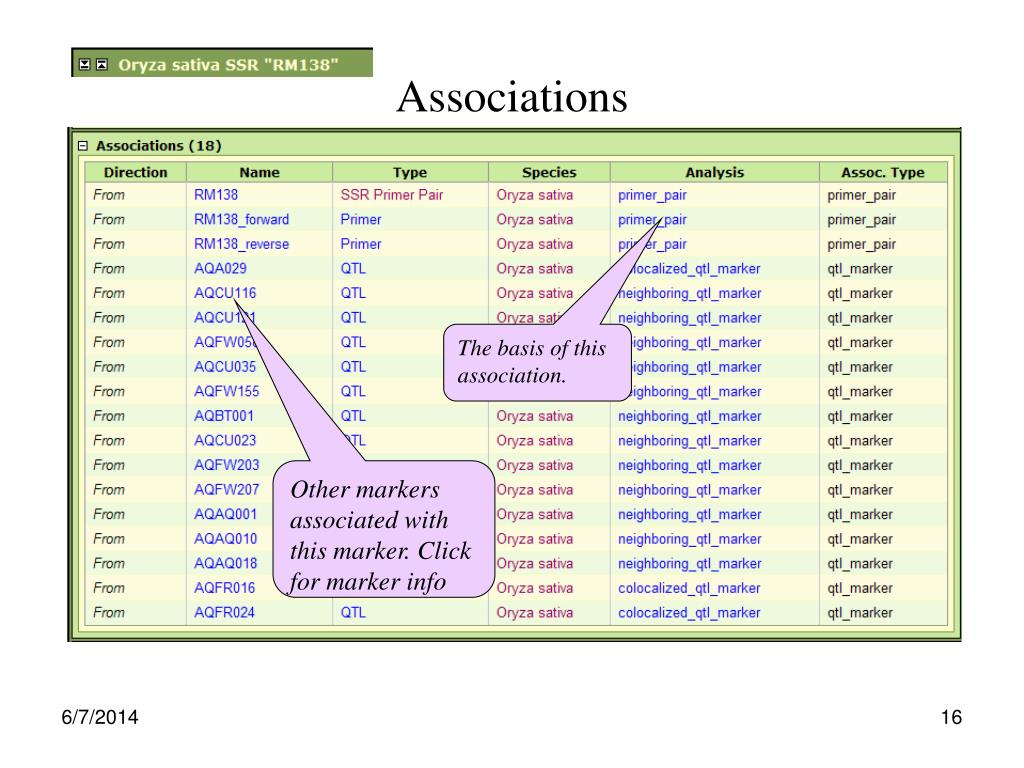Click Oryza sativa species in the RM138_reverse row
The height and width of the screenshot is (768, 1024).
pyautogui.click(x=534, y=244)
